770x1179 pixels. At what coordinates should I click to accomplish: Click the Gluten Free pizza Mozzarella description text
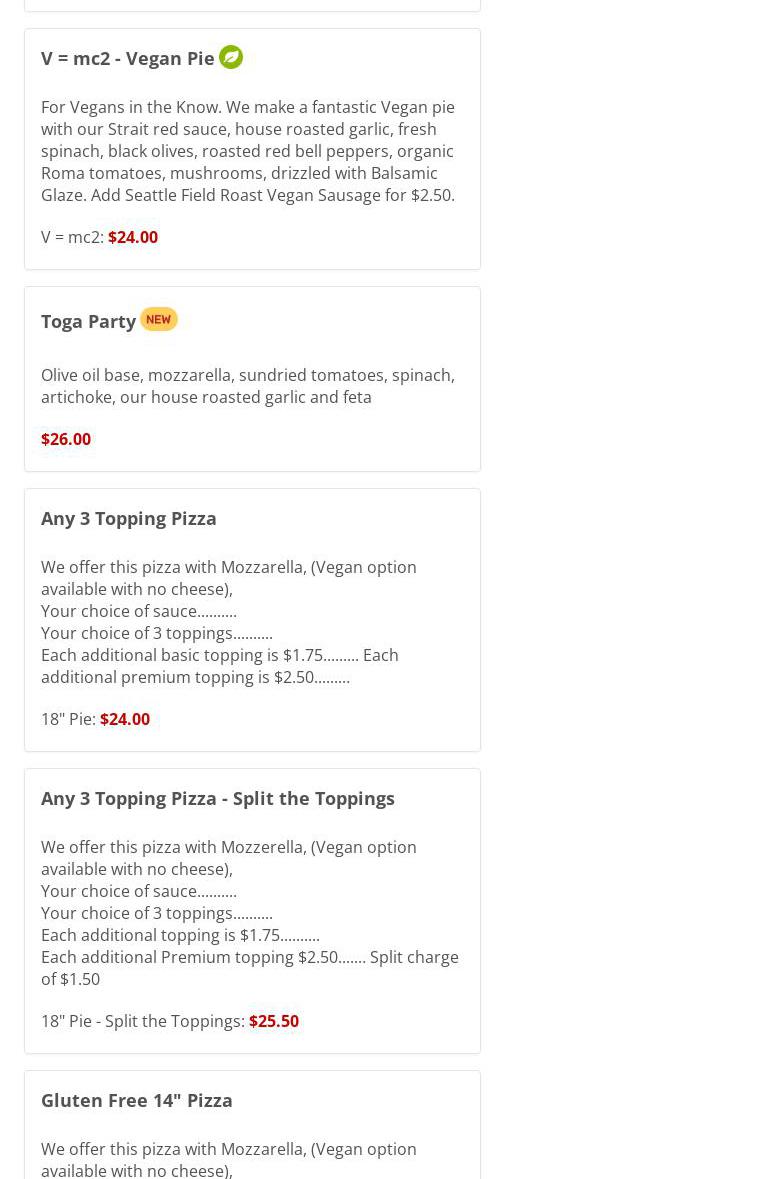[x=228, y=1158]
